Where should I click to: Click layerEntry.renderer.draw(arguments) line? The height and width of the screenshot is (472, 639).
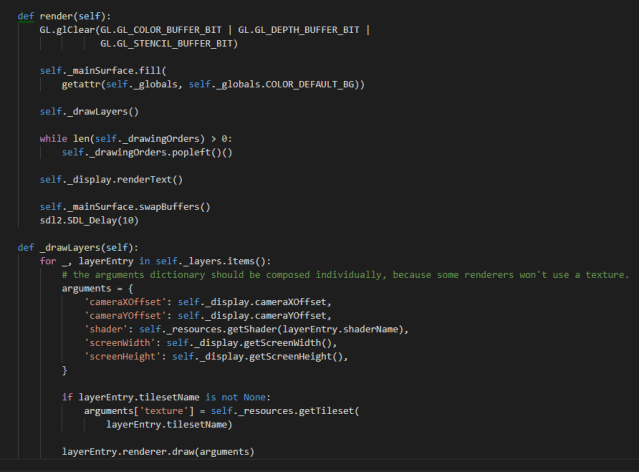158,451
